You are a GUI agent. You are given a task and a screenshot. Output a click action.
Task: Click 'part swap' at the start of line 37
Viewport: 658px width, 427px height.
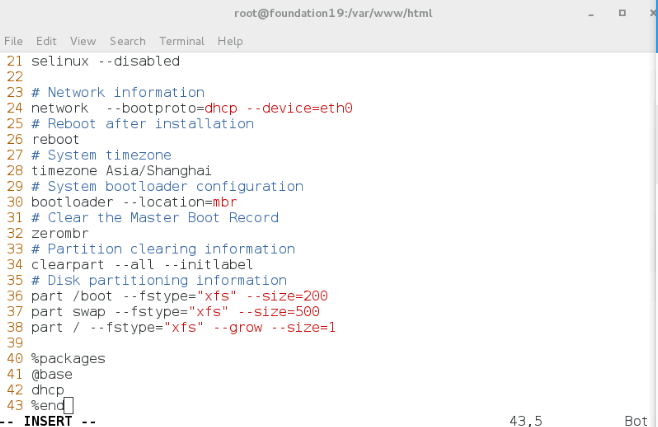(x=68, y=312)
